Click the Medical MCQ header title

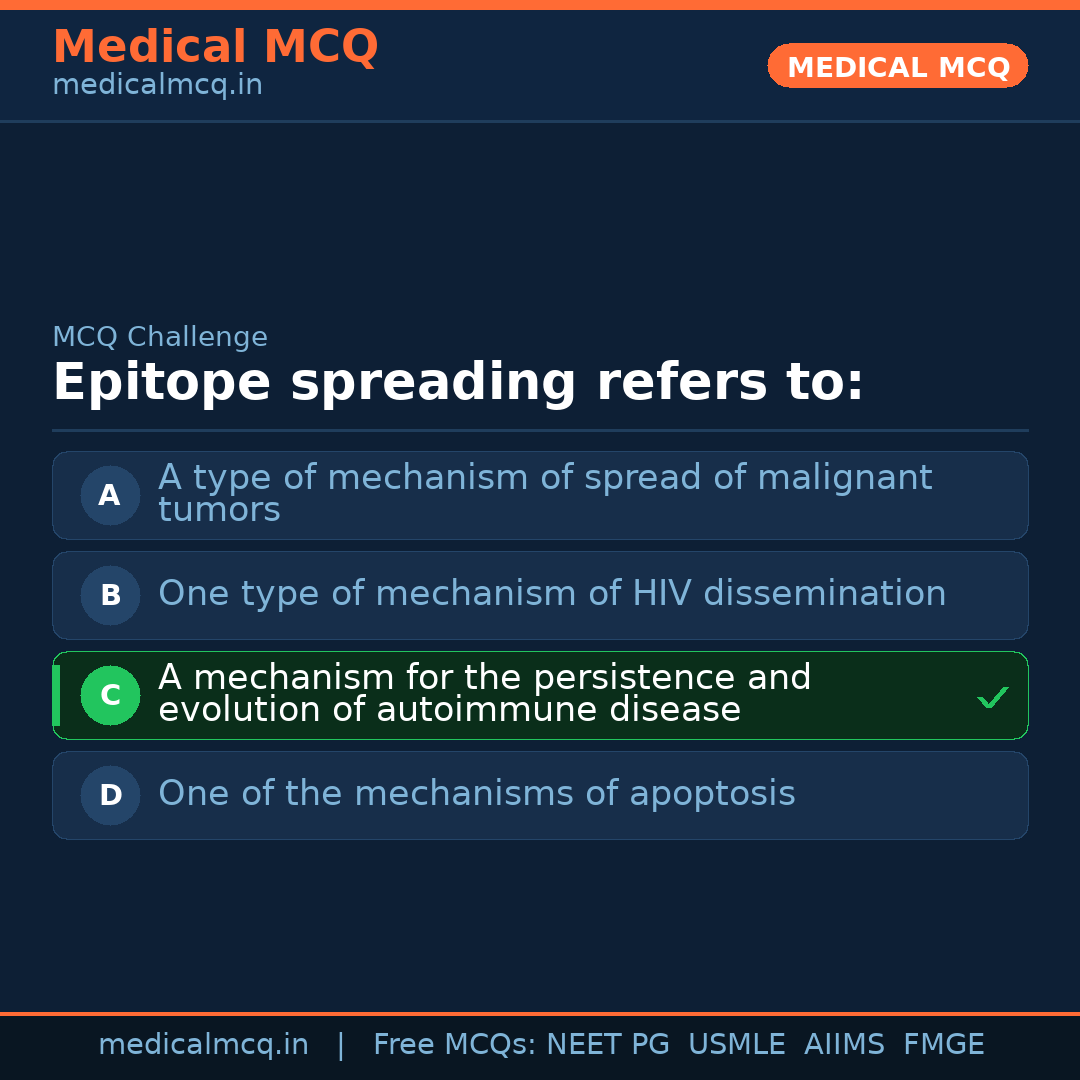point(215,46)
